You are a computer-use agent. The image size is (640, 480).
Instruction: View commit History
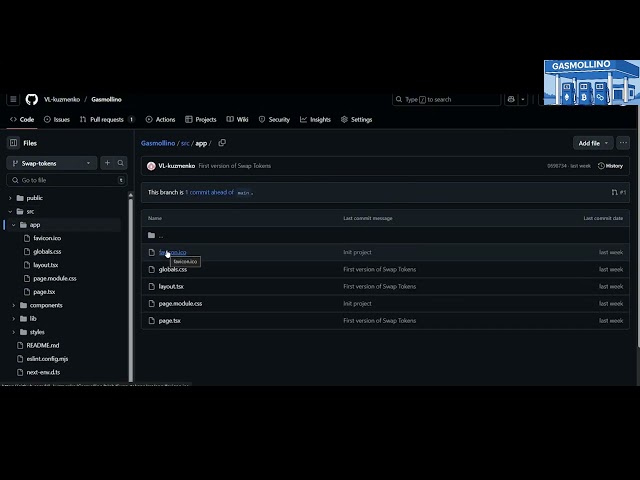(x=610, y=166)
